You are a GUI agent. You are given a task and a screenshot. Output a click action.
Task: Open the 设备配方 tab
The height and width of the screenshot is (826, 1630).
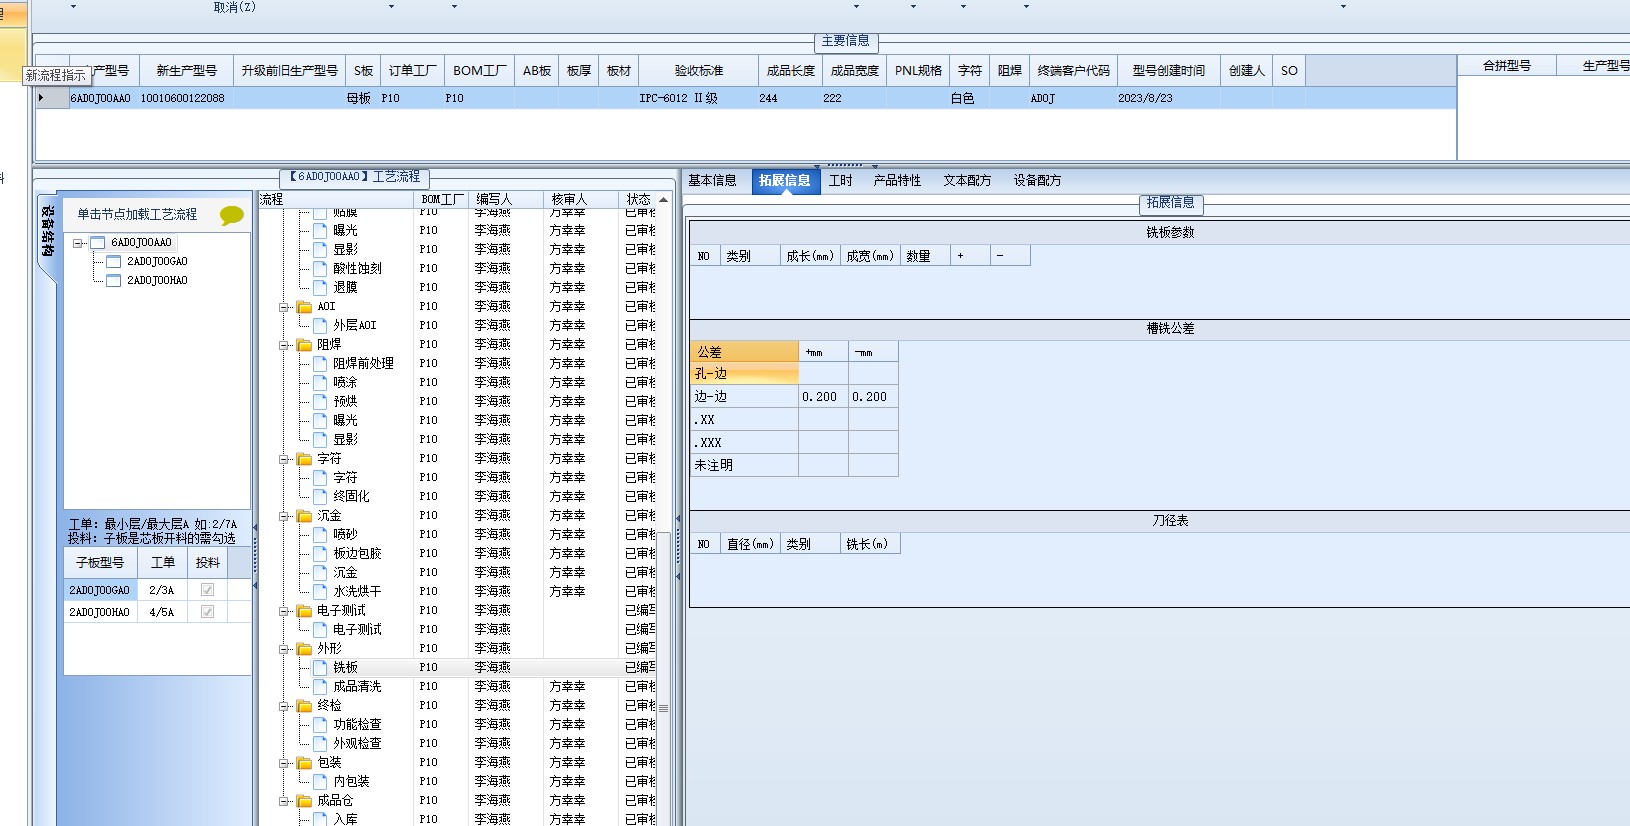click(x=1037, y=181)
